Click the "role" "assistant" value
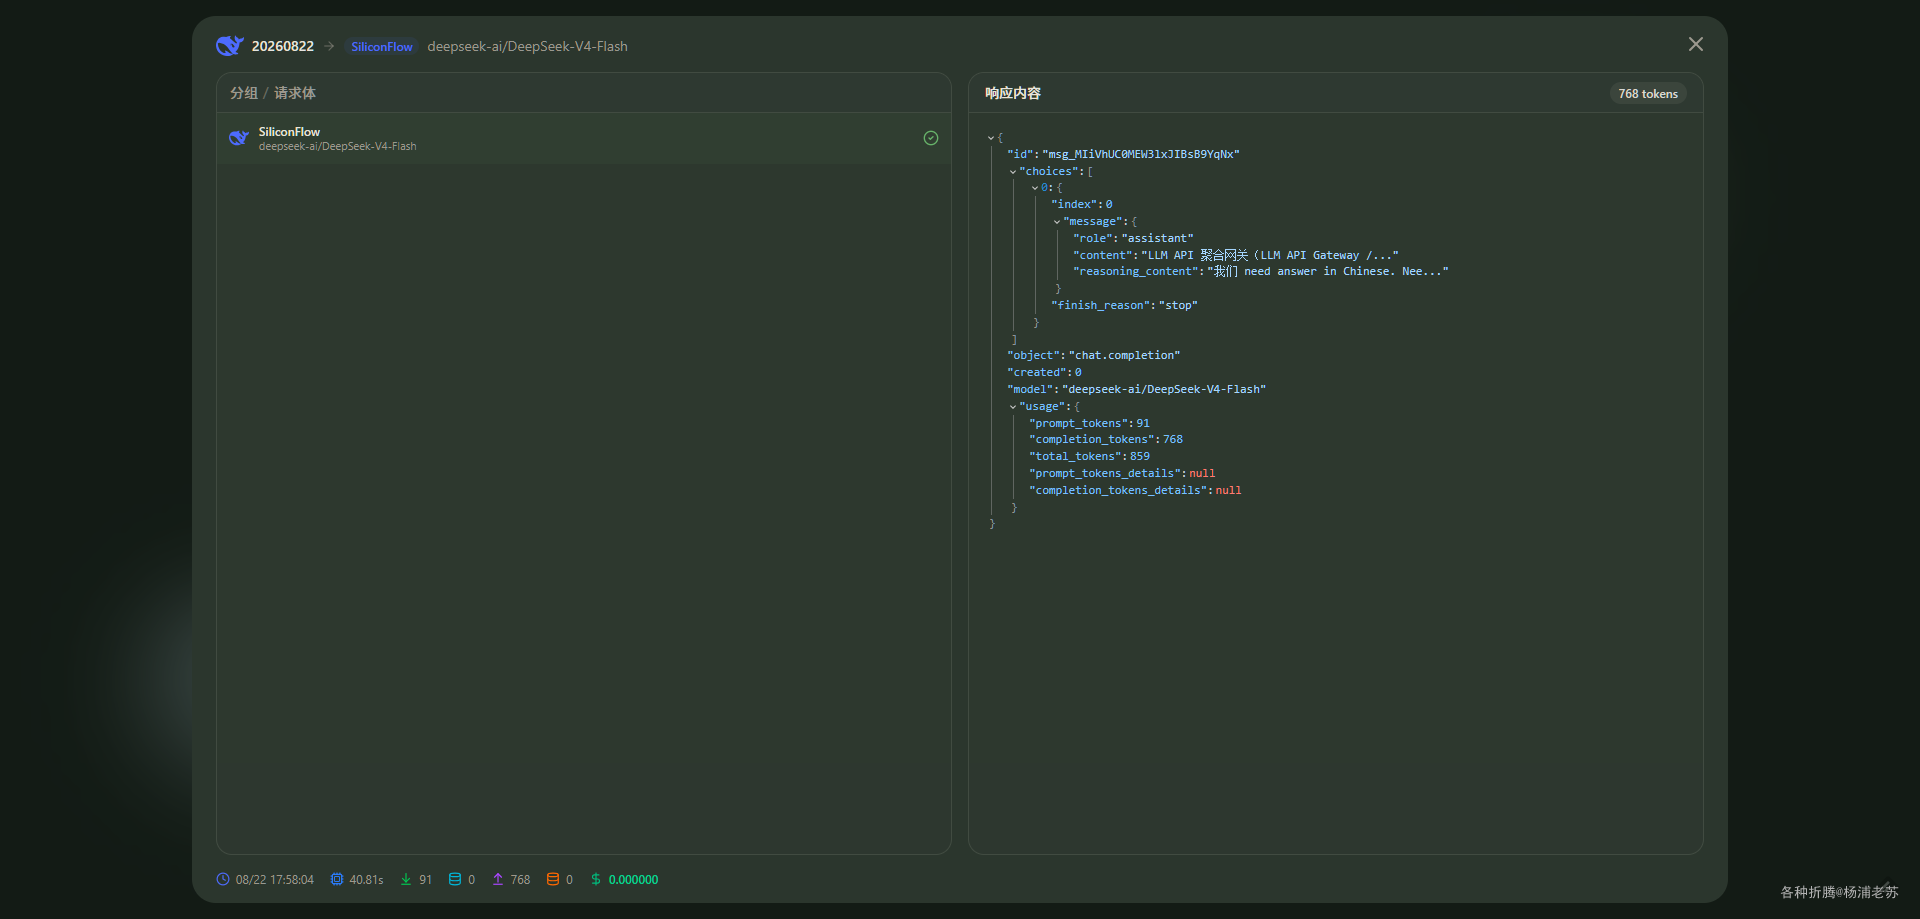 coord(1157,238)
